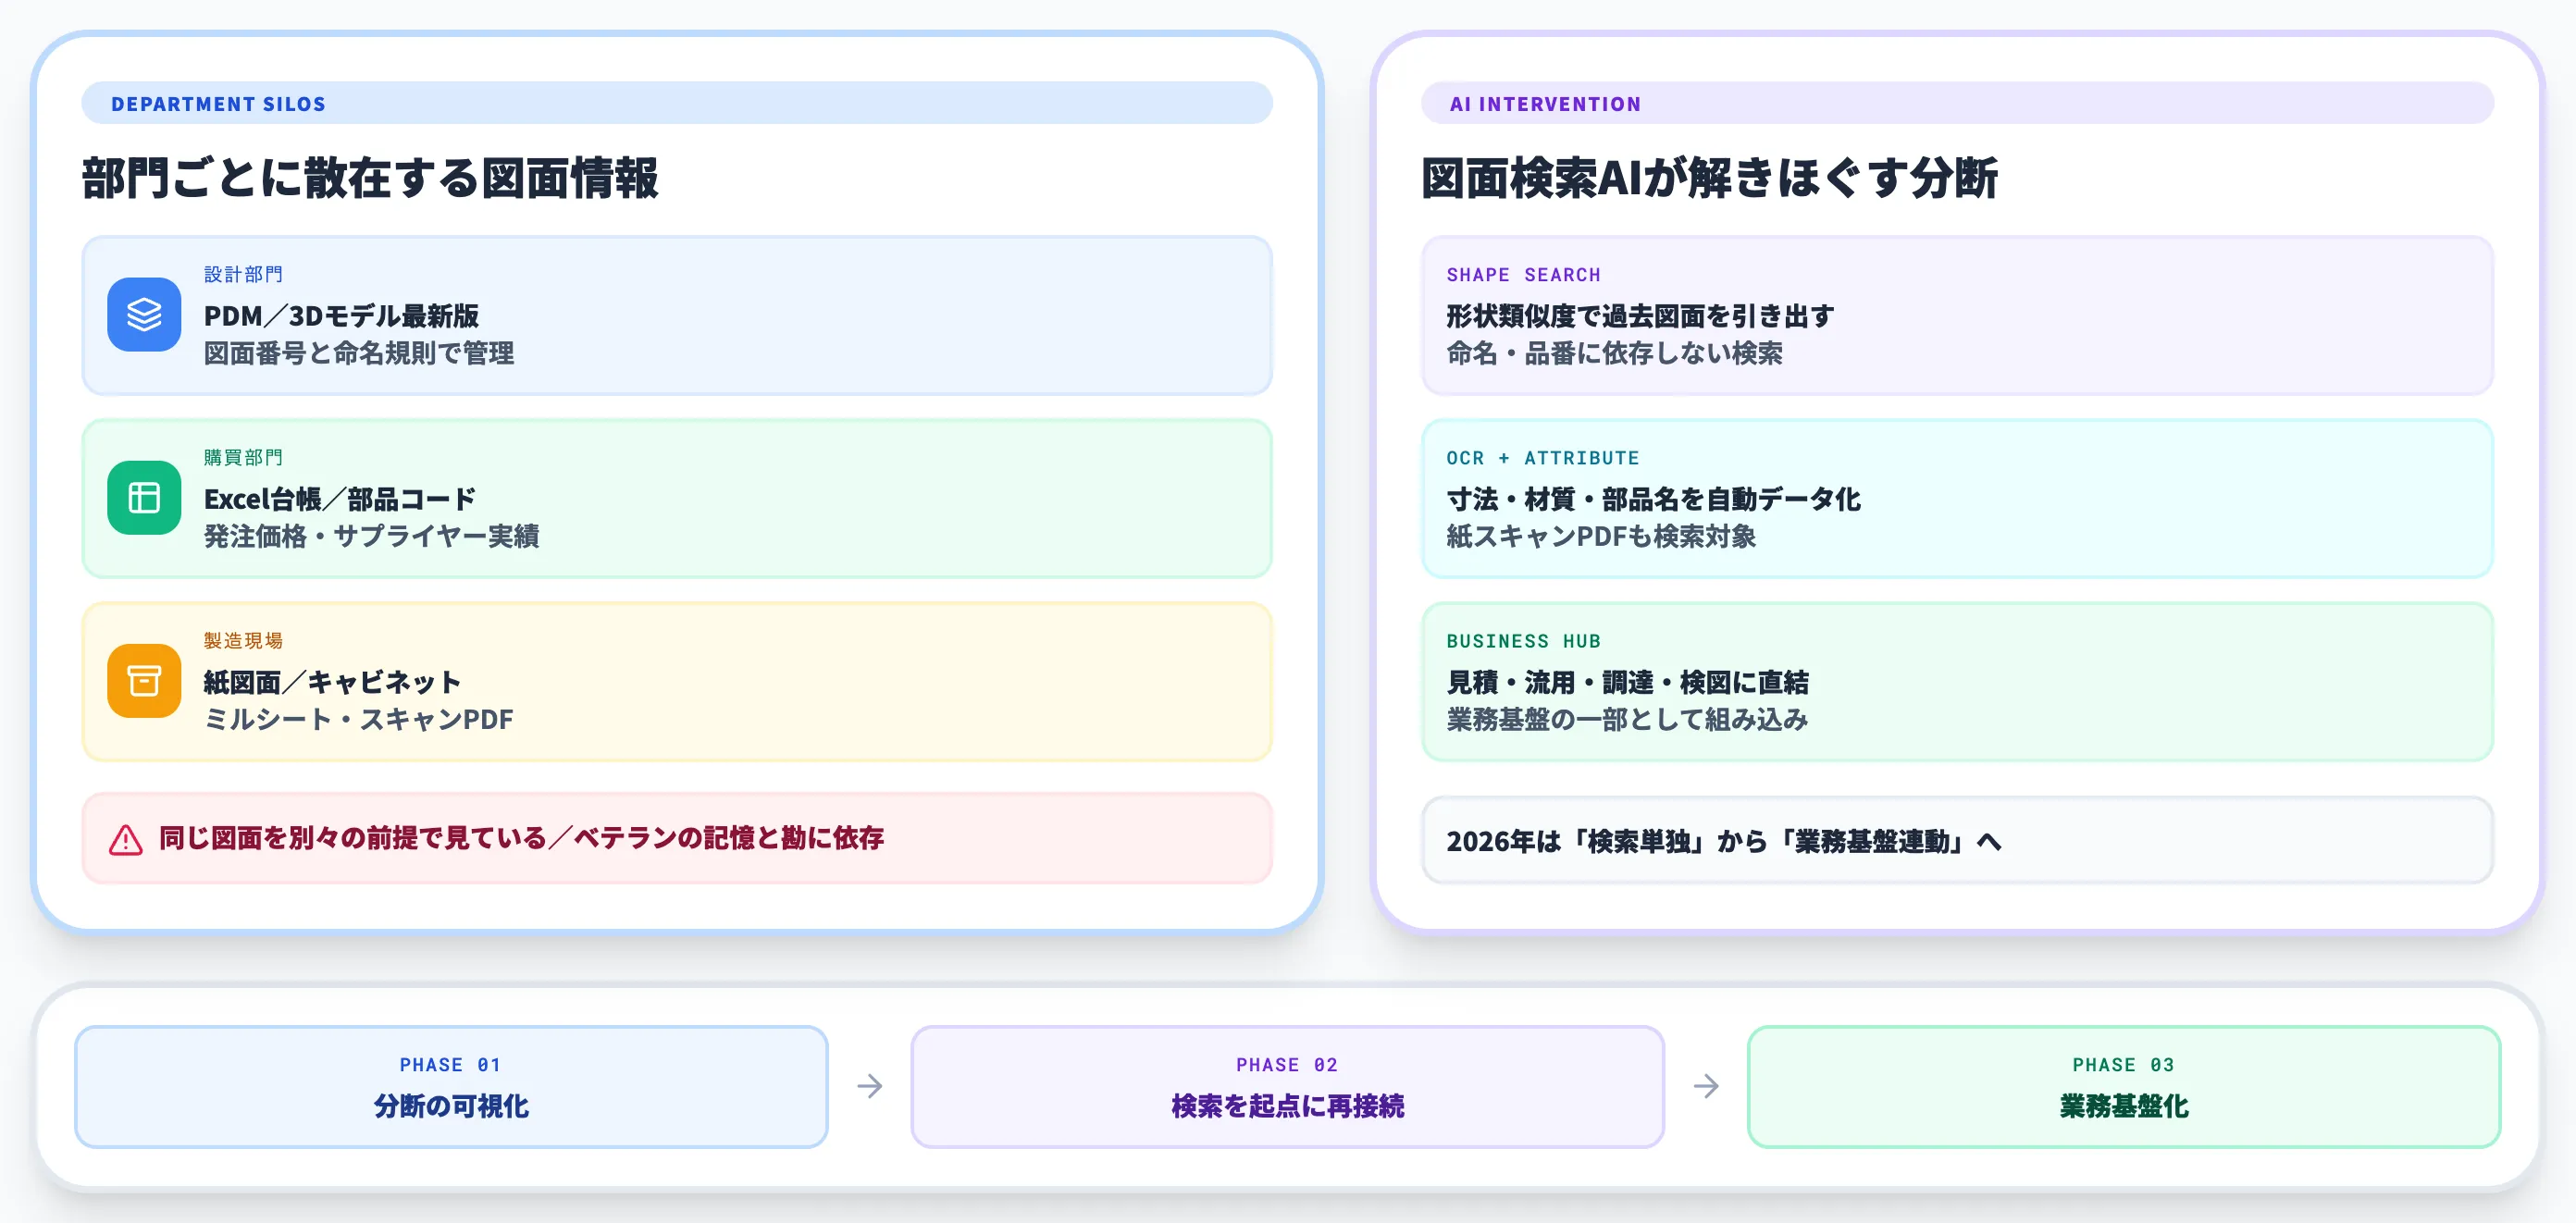Open the BUSINESS HUB card
The image size is (2576, 1223).
point(1957,681)
